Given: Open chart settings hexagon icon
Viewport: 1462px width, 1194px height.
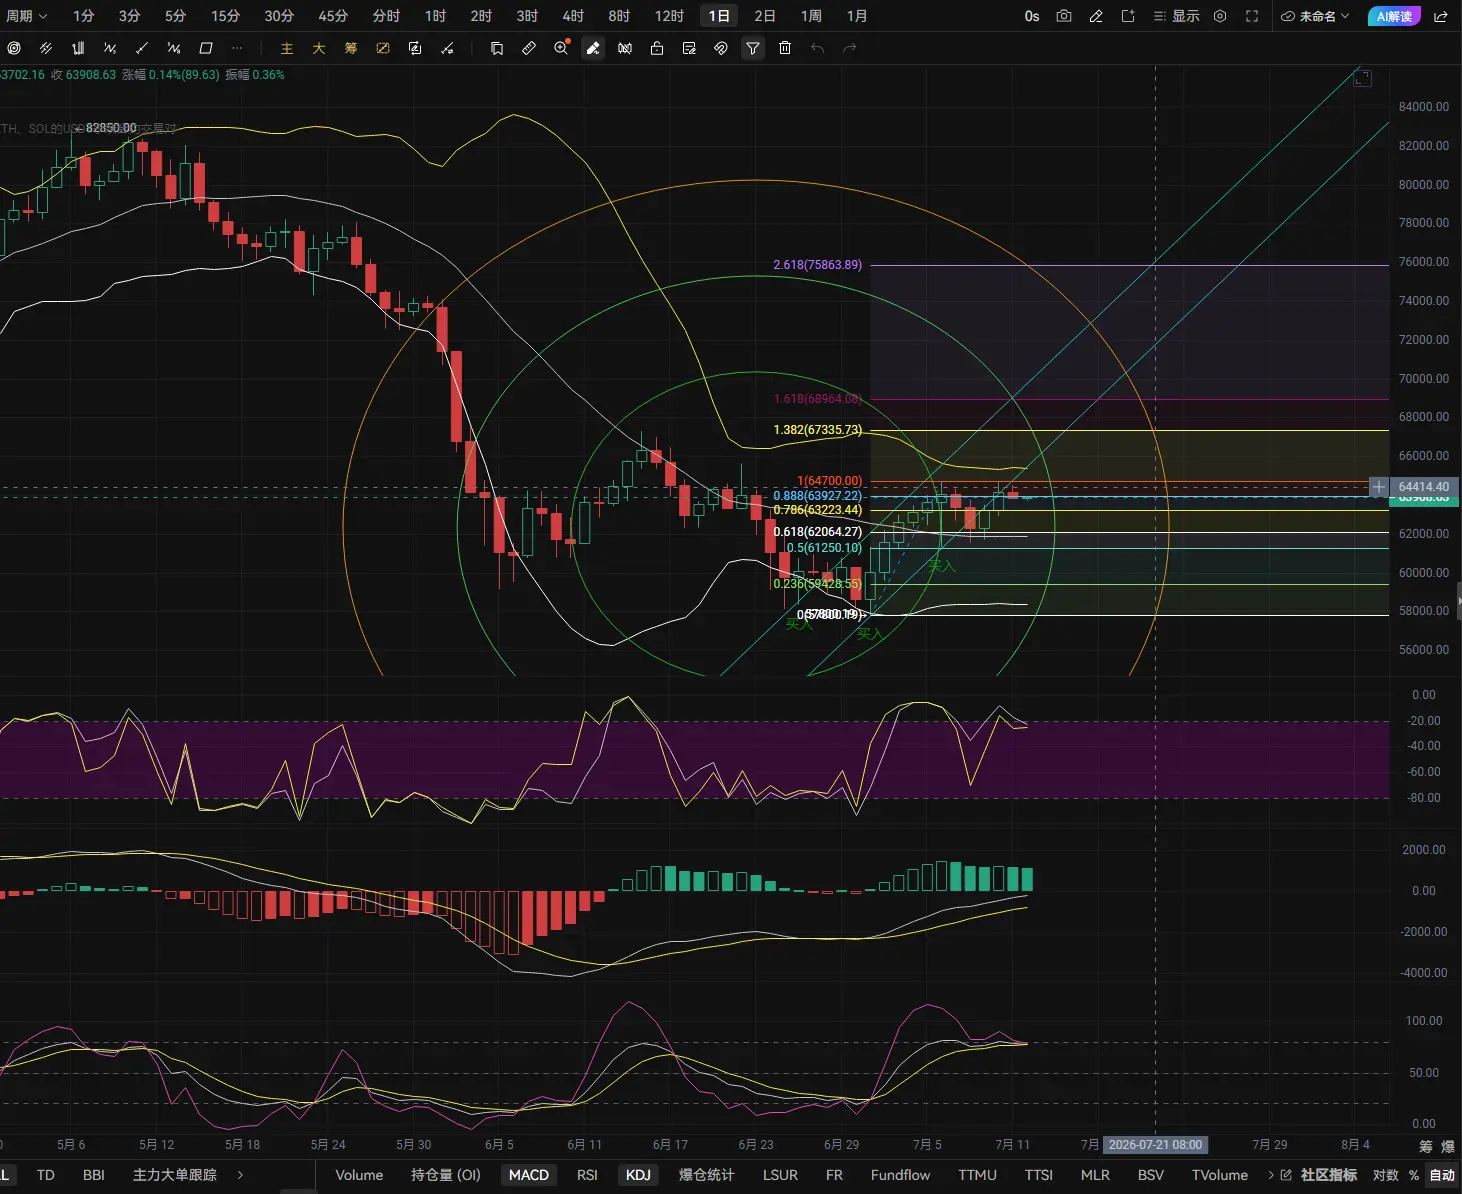Looking at the screenshot, I should coord(1220,16).
